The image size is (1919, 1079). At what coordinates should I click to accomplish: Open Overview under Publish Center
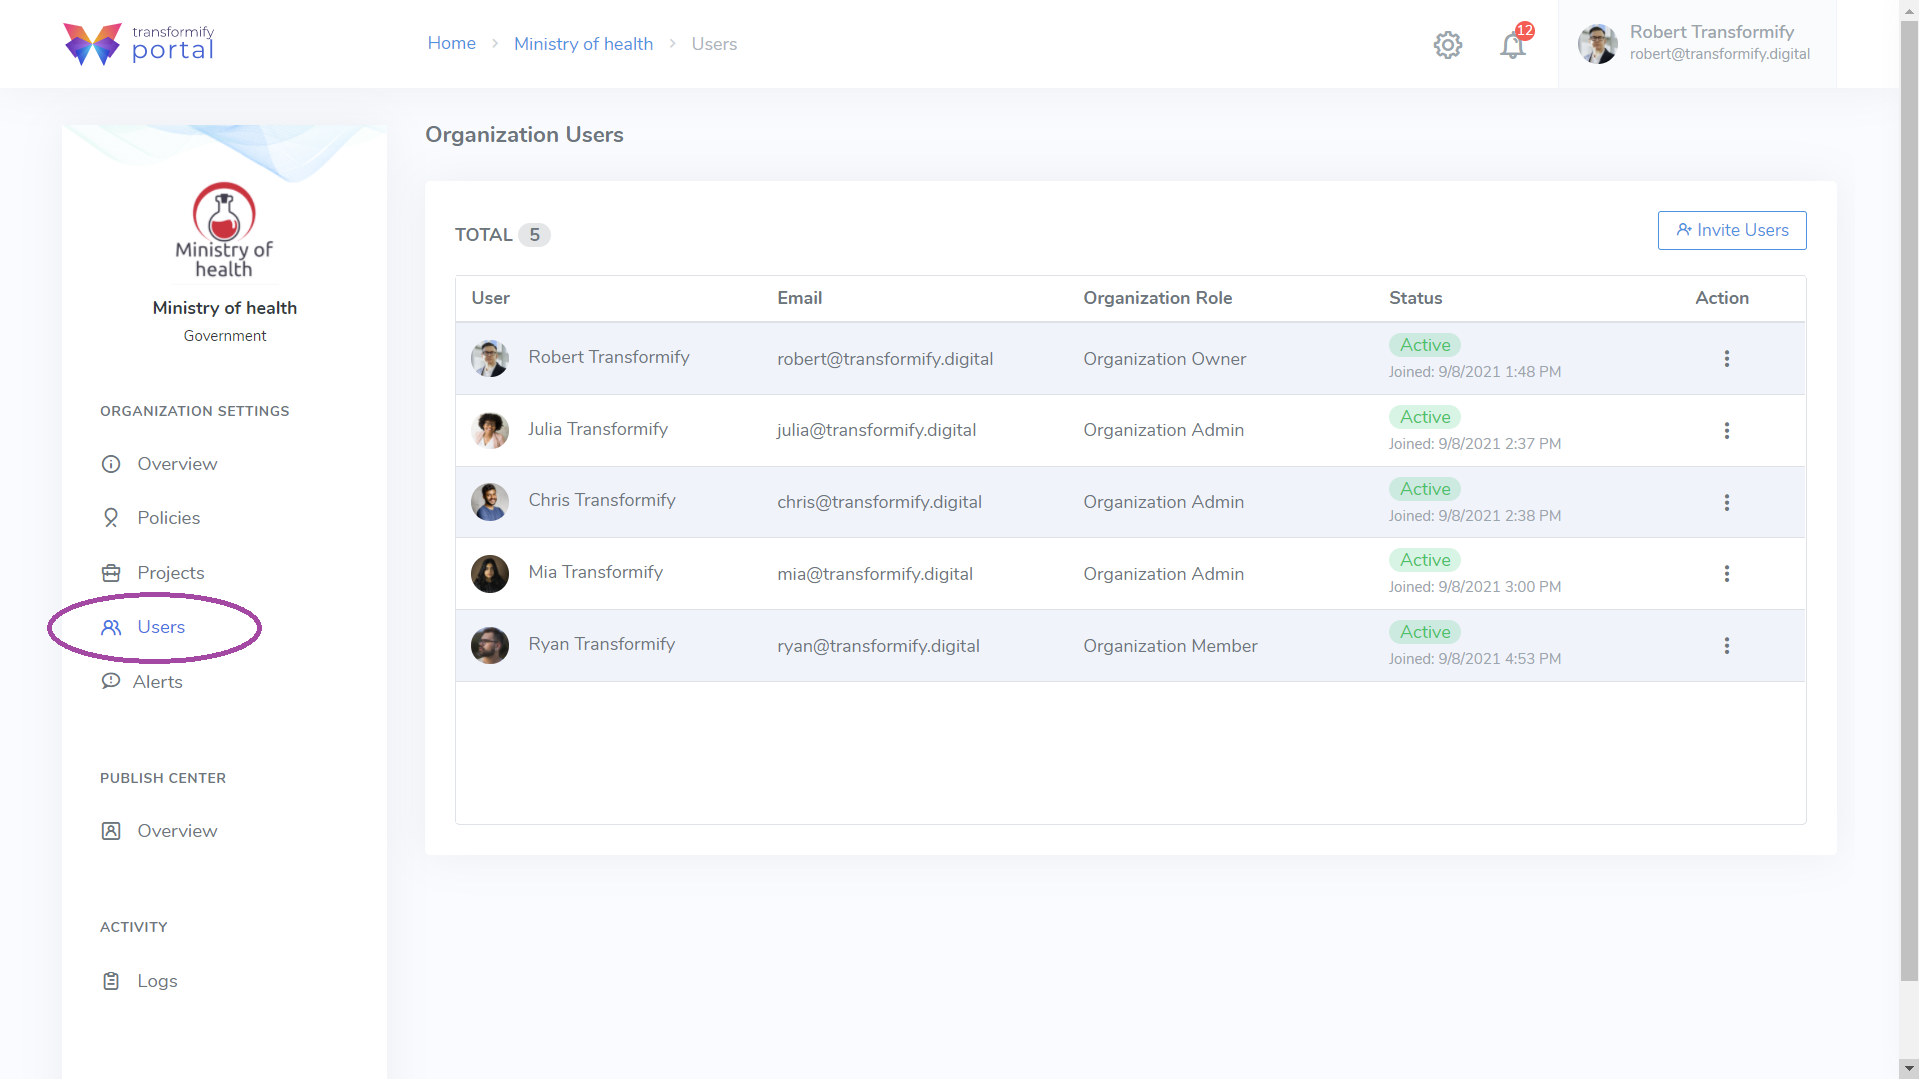pyautogui.click(x=160, y=831)
